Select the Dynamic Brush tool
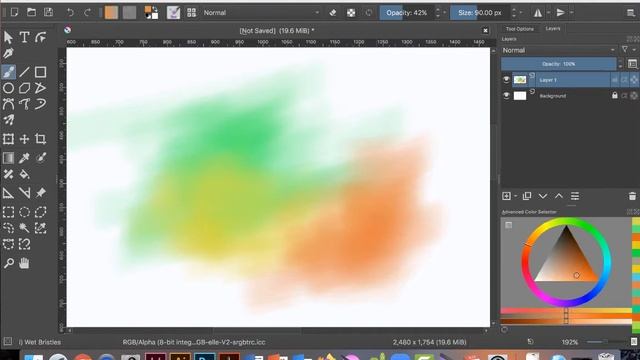640x360 pixels. pyautogui.click(x=40, y=104)
